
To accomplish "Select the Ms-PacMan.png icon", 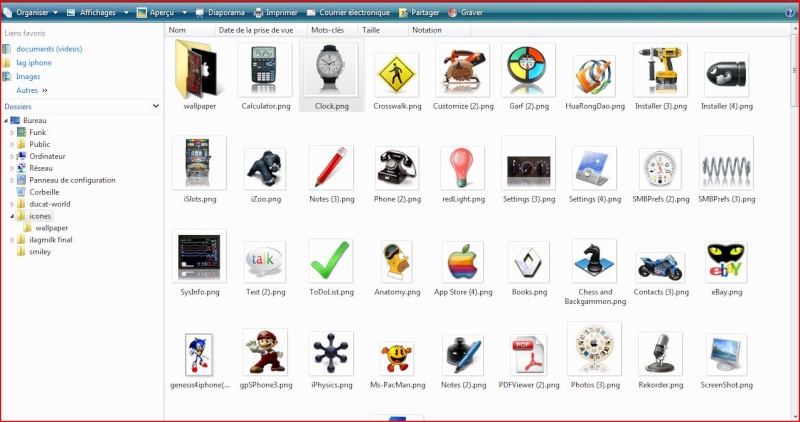I will coord(397,358).
